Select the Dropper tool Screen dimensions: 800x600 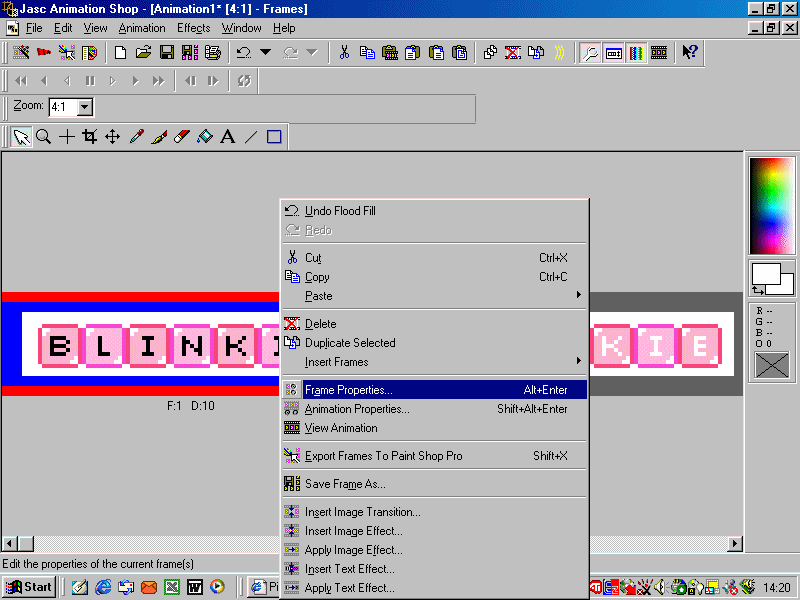click(x=136, y=137)
